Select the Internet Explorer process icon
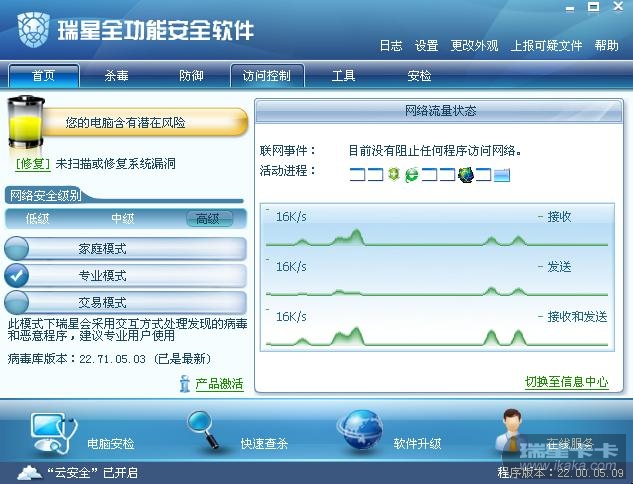The width and height of the screenshot is (633, 484). (411, 174)
